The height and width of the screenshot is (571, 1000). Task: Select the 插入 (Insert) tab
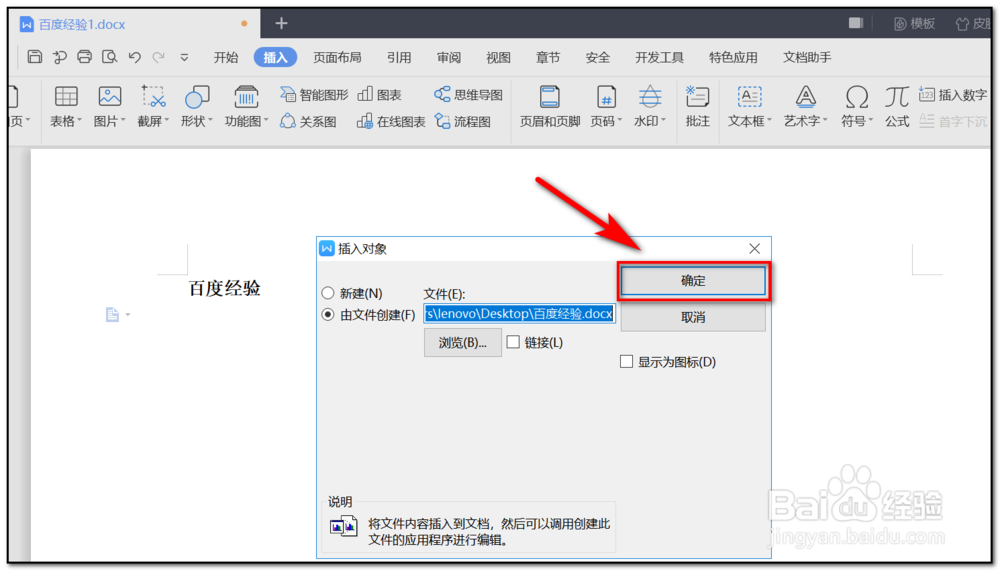[x=276, y=57]
